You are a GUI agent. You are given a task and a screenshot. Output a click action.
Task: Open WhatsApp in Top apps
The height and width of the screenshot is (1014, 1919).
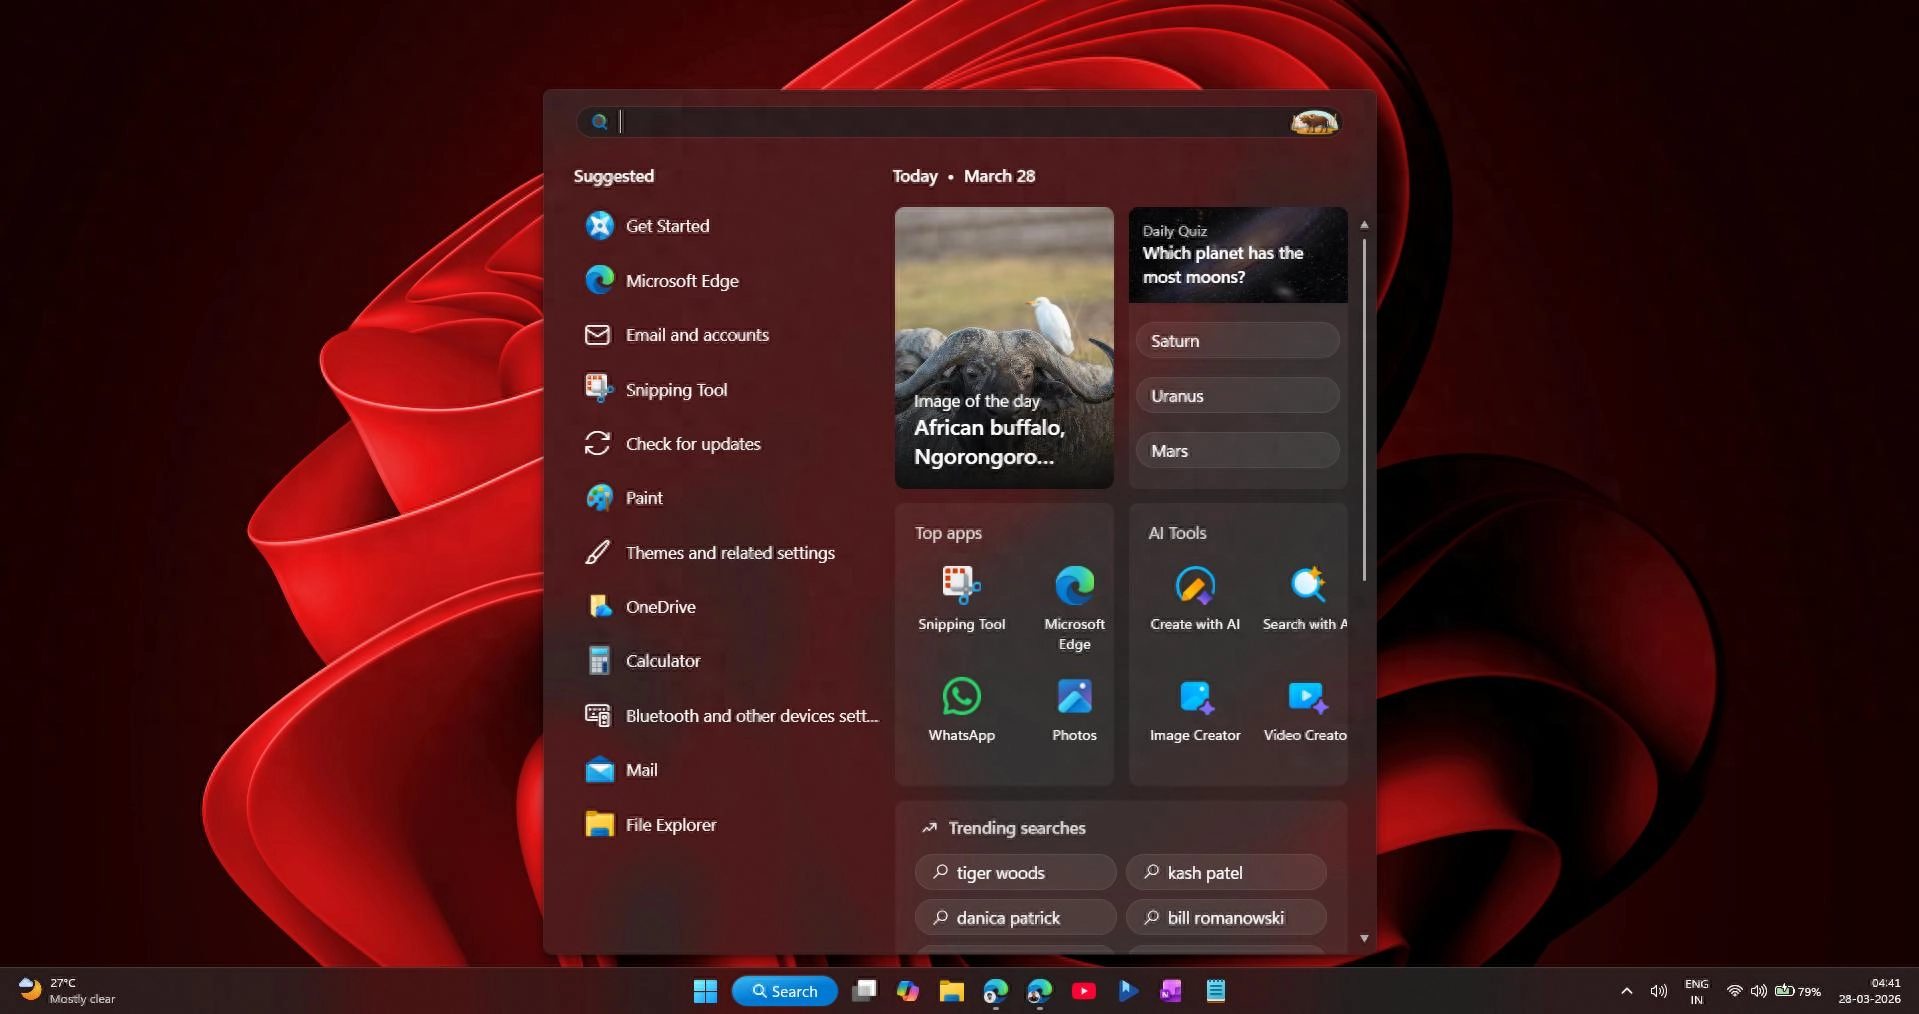(960, 705)
